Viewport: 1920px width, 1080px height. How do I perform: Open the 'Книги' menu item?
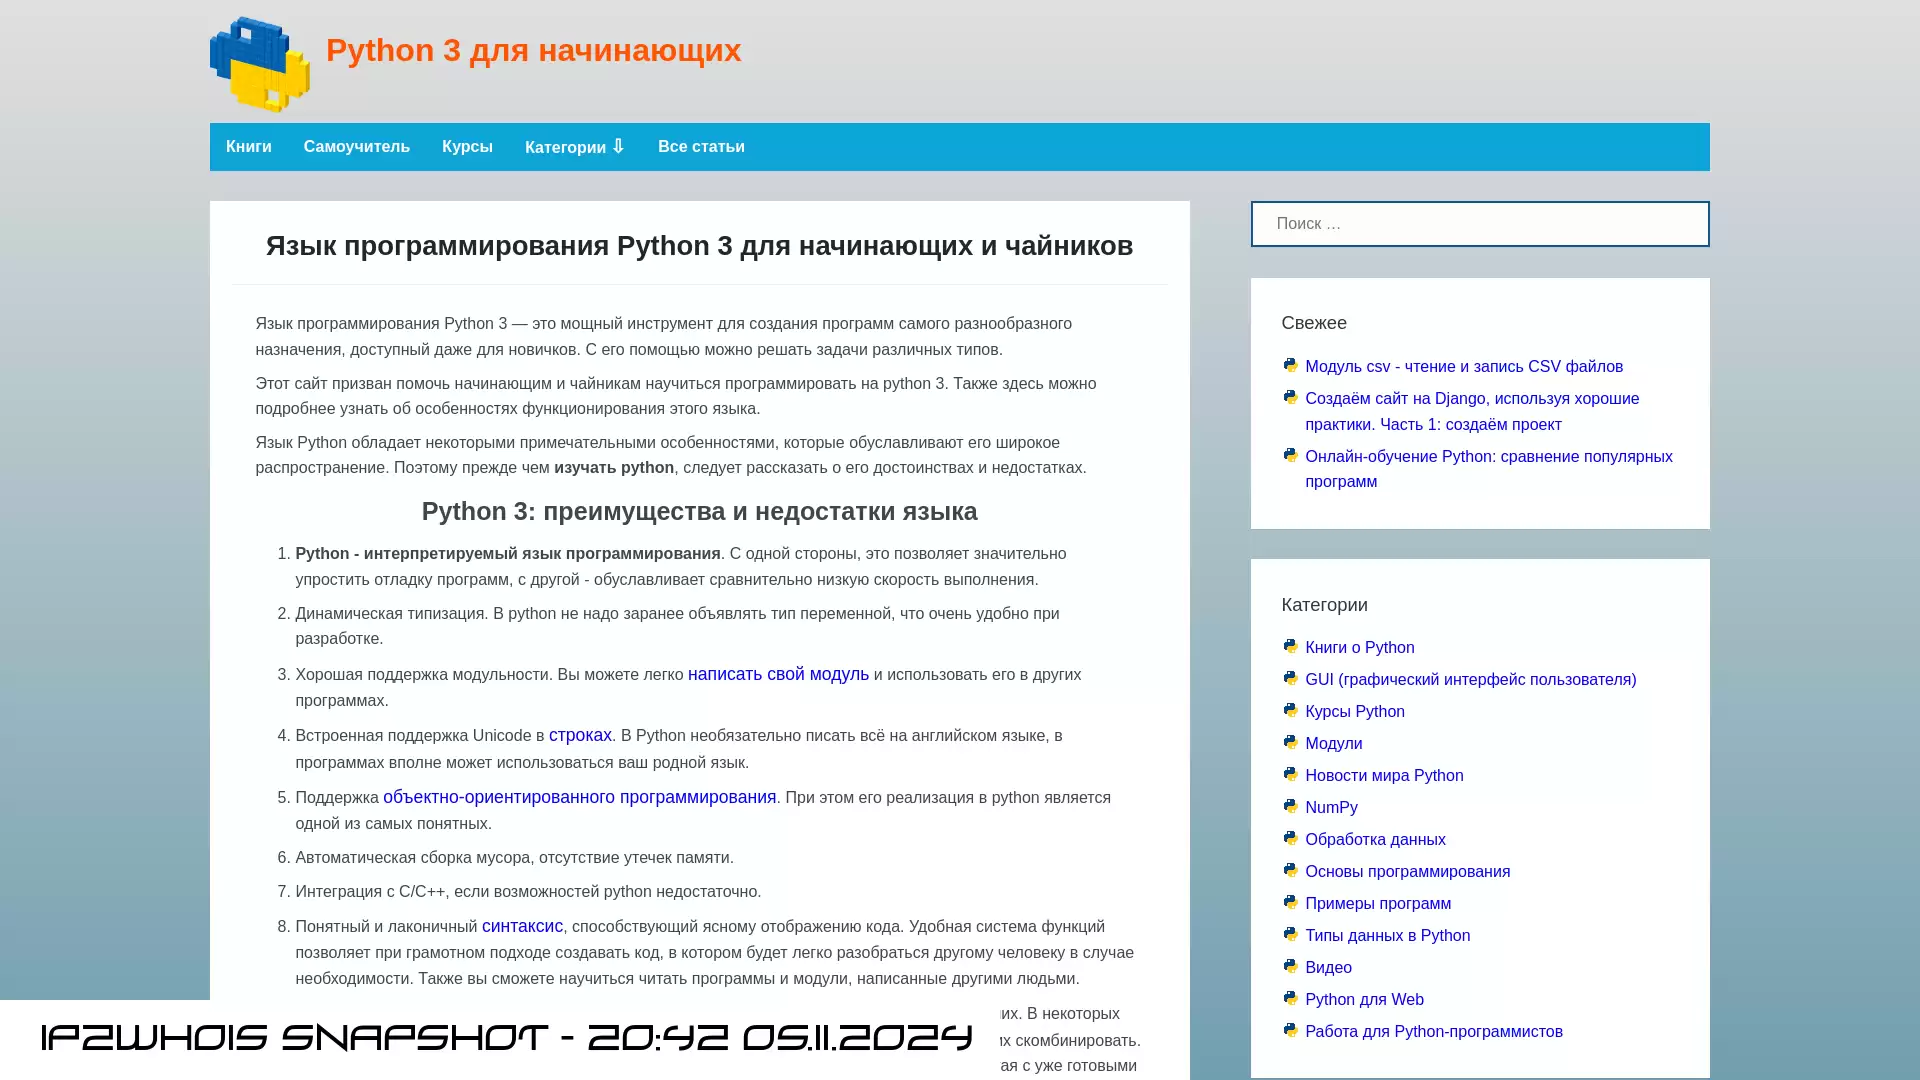249,147
